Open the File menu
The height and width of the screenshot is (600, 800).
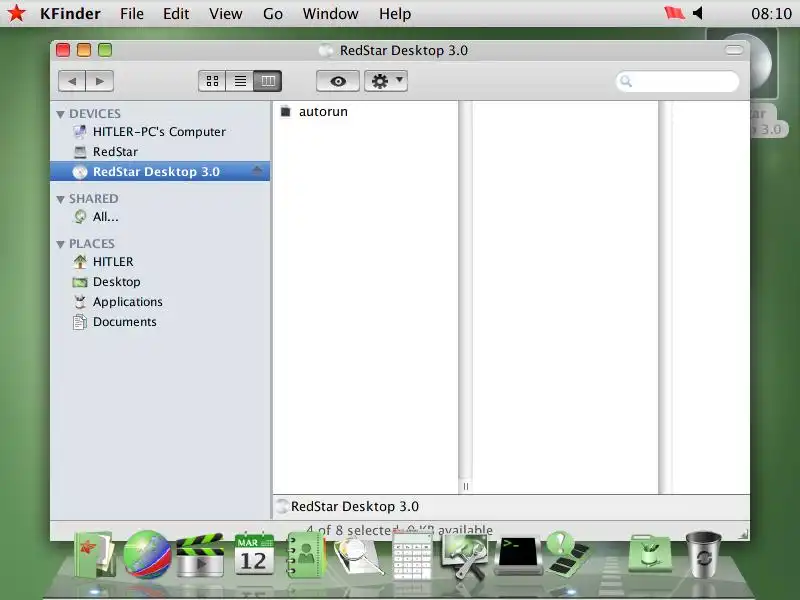[132, 14]
